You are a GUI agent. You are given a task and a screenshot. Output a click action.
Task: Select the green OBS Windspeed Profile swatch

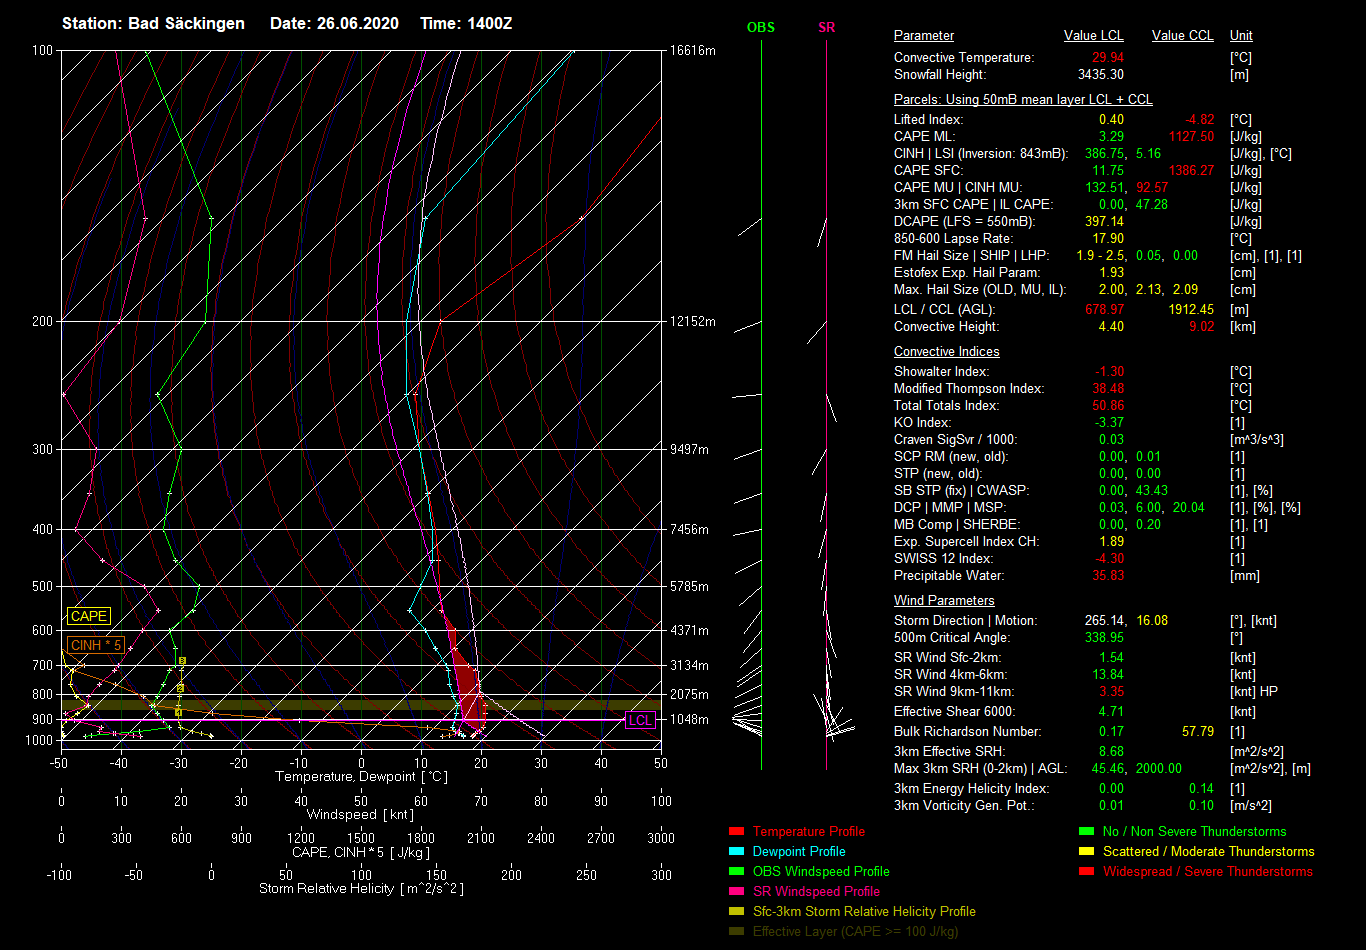(x=736, y=872)
